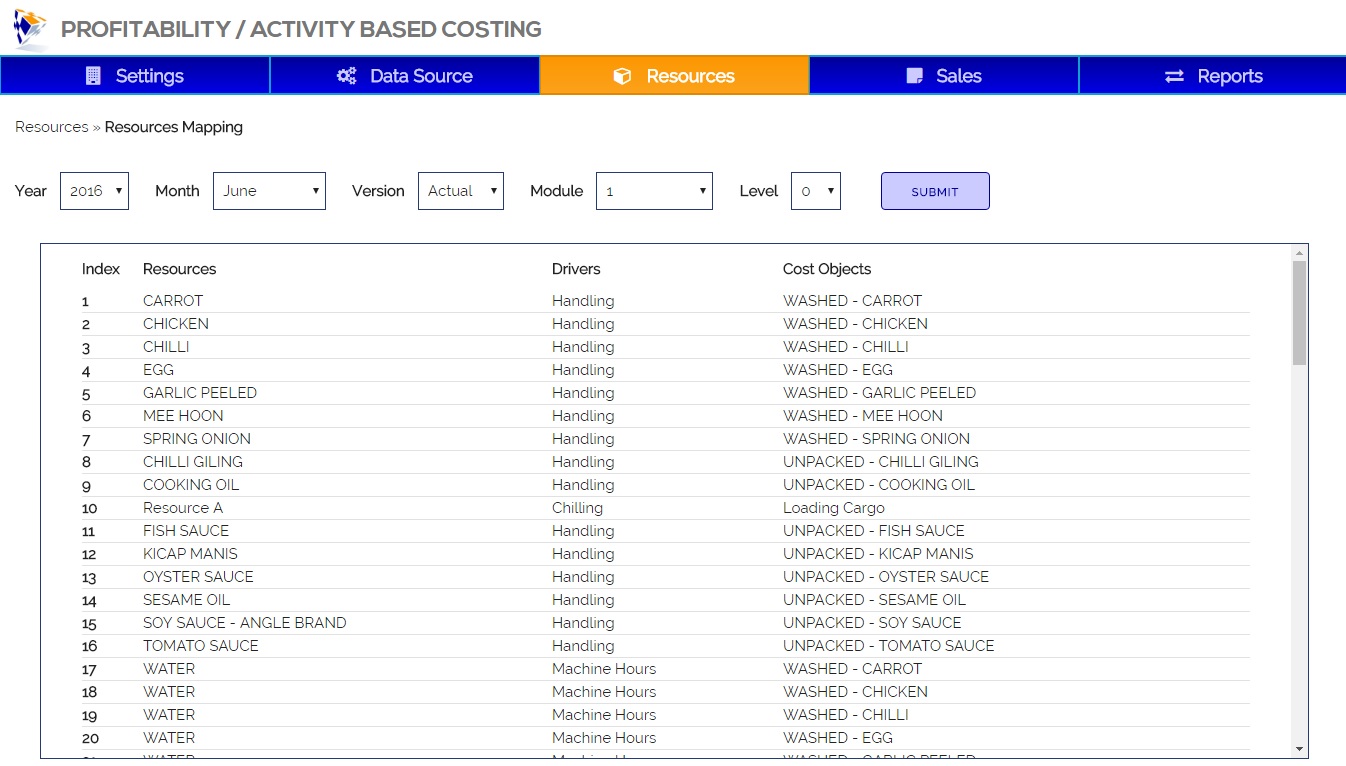Select the Resource A row
The image size is (1346, 766).
(x=183, y=508)
